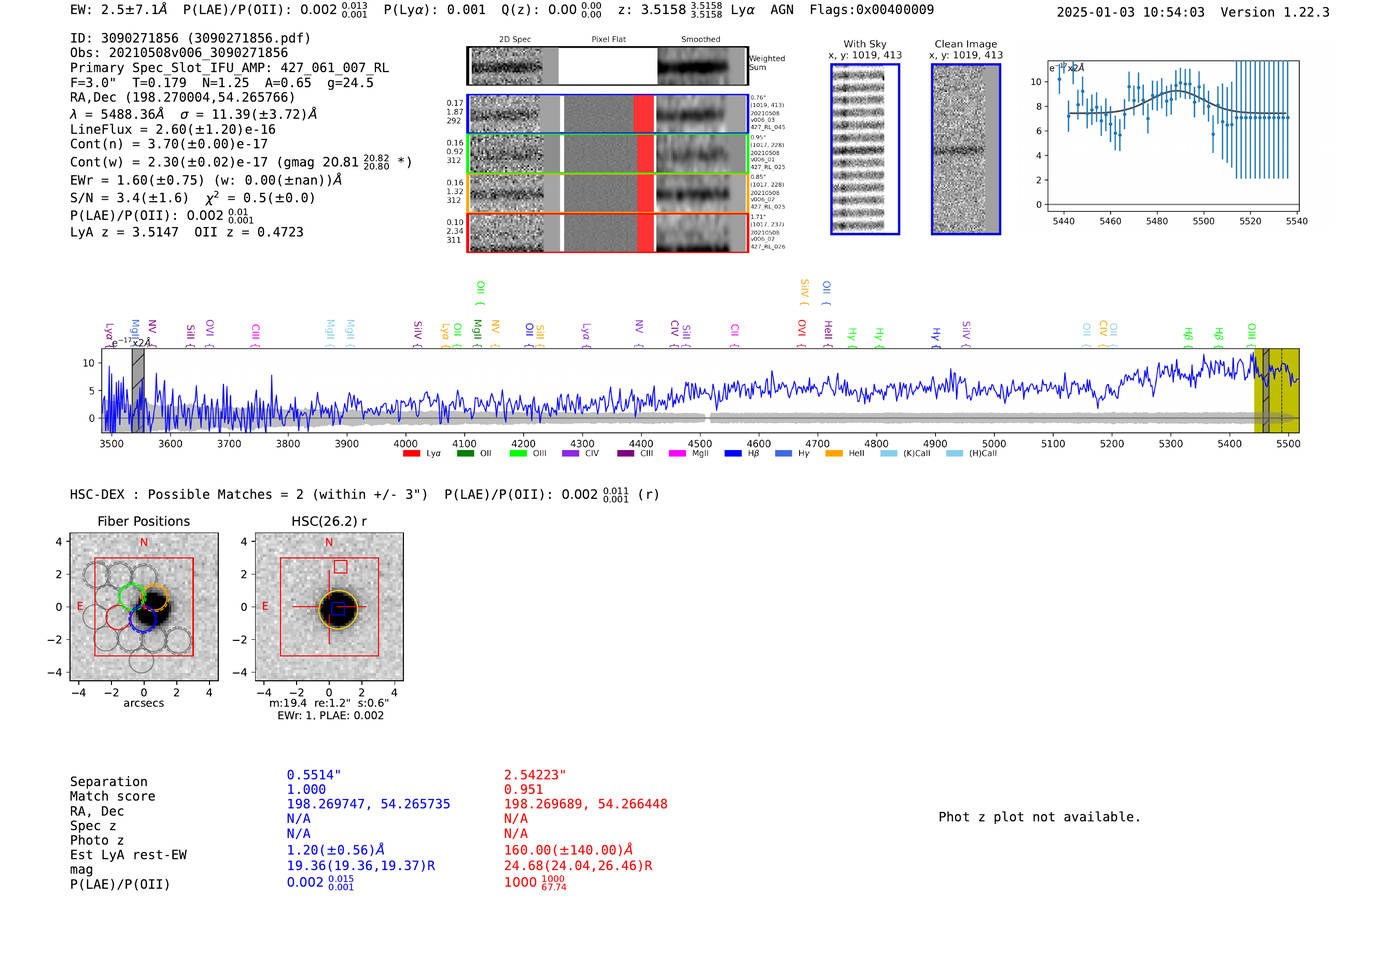Click the 'AGN' classification label in header
The height and width of the screenshot is (953, 1400).
782,10
